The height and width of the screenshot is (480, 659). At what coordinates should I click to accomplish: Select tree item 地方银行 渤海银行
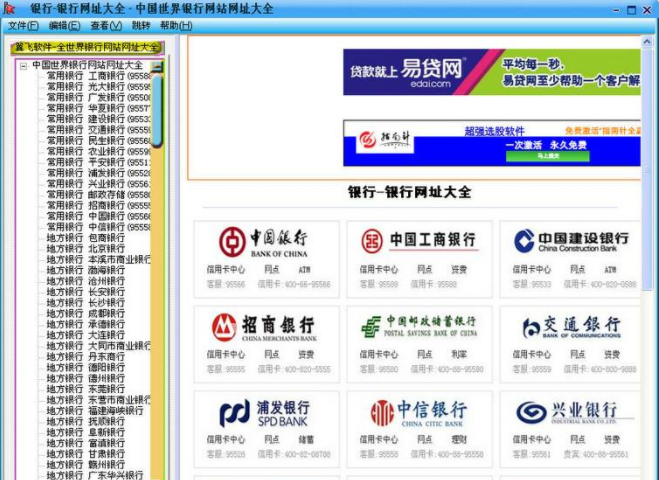[x=86, y=270]
